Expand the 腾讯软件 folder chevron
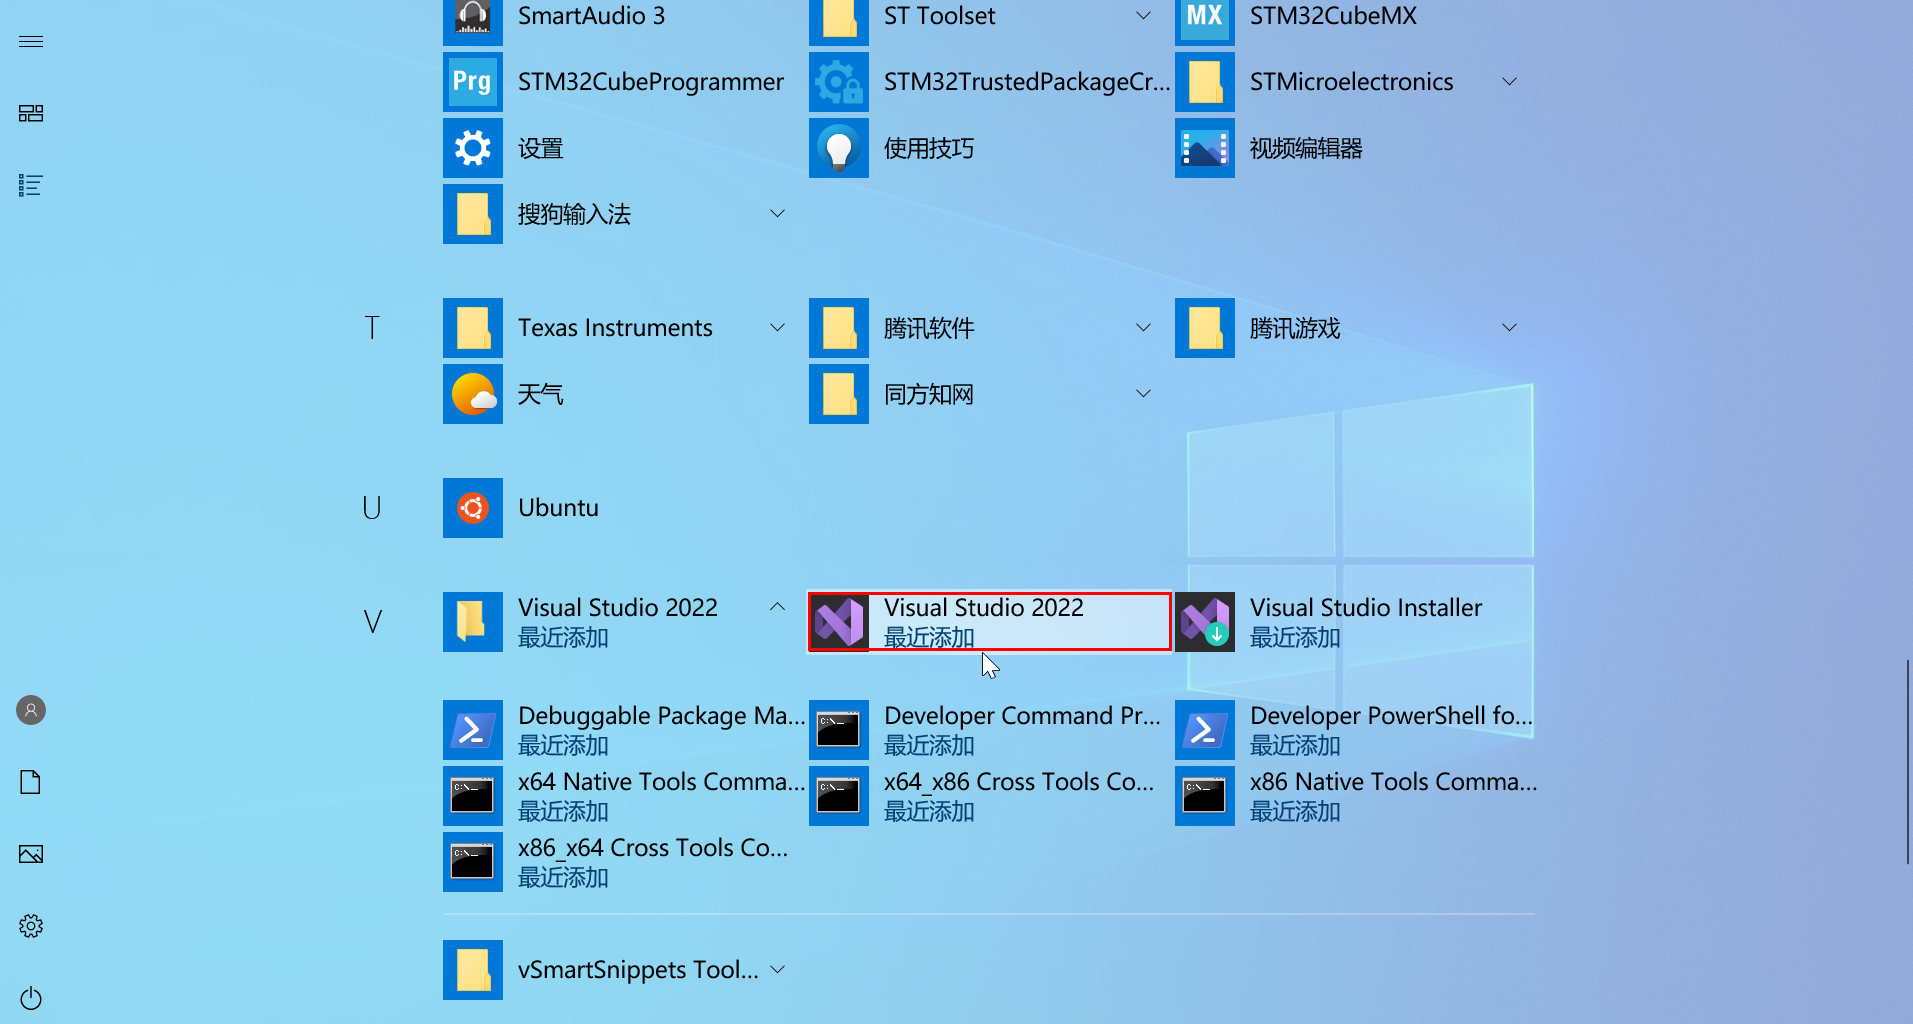Image resolution: width=1913 pixels, height=1024 pixels. click(1143, 328)
